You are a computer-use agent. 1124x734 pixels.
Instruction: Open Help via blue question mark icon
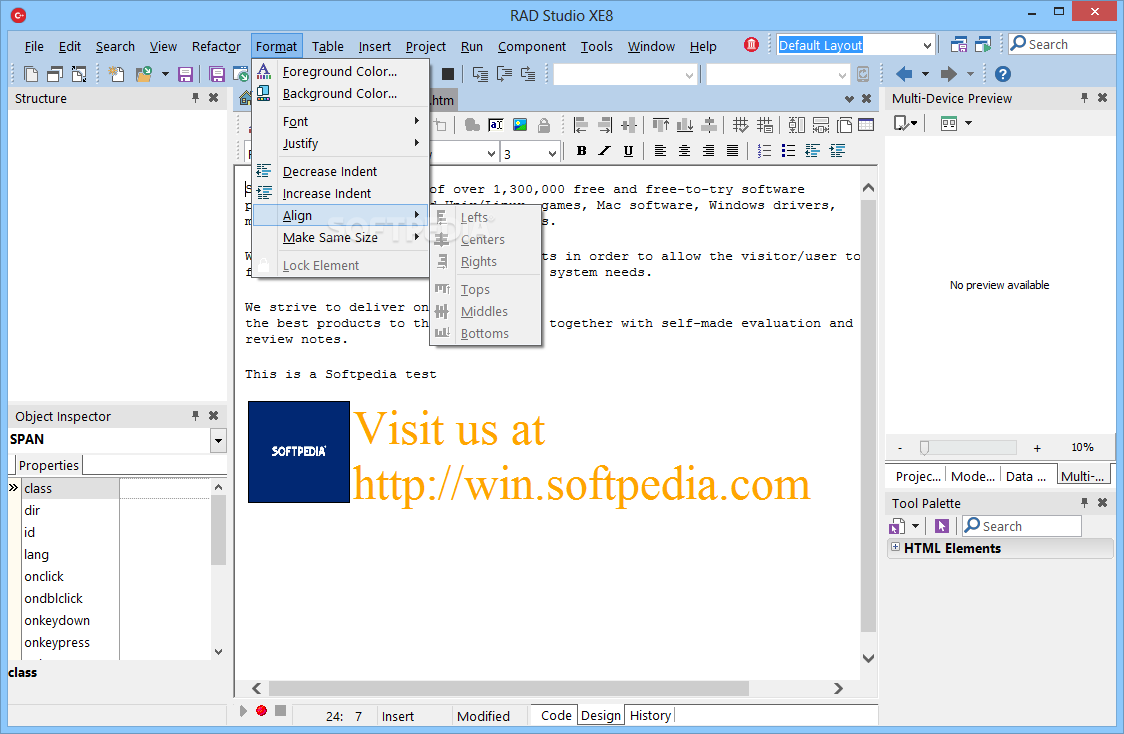coord(1003,74)
